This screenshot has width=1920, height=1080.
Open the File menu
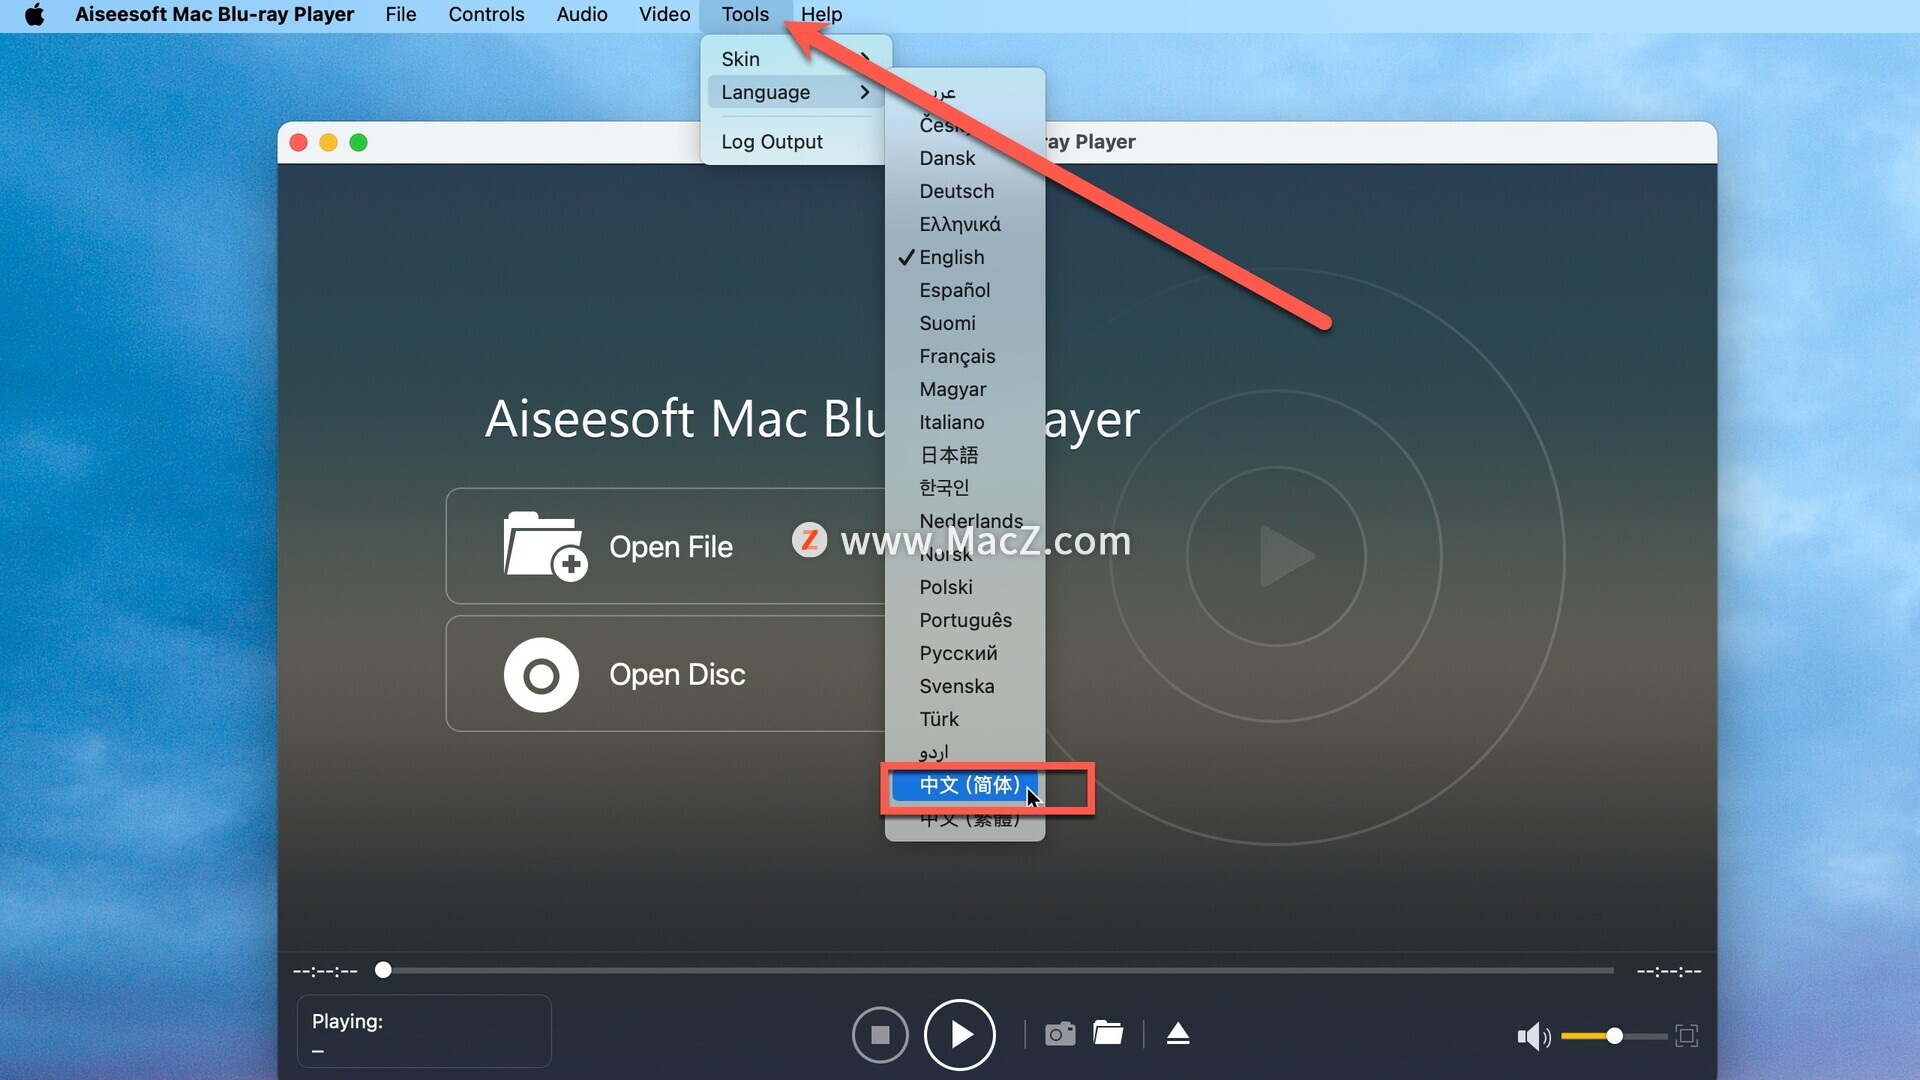pyautogui.click(x=400, y=14)
